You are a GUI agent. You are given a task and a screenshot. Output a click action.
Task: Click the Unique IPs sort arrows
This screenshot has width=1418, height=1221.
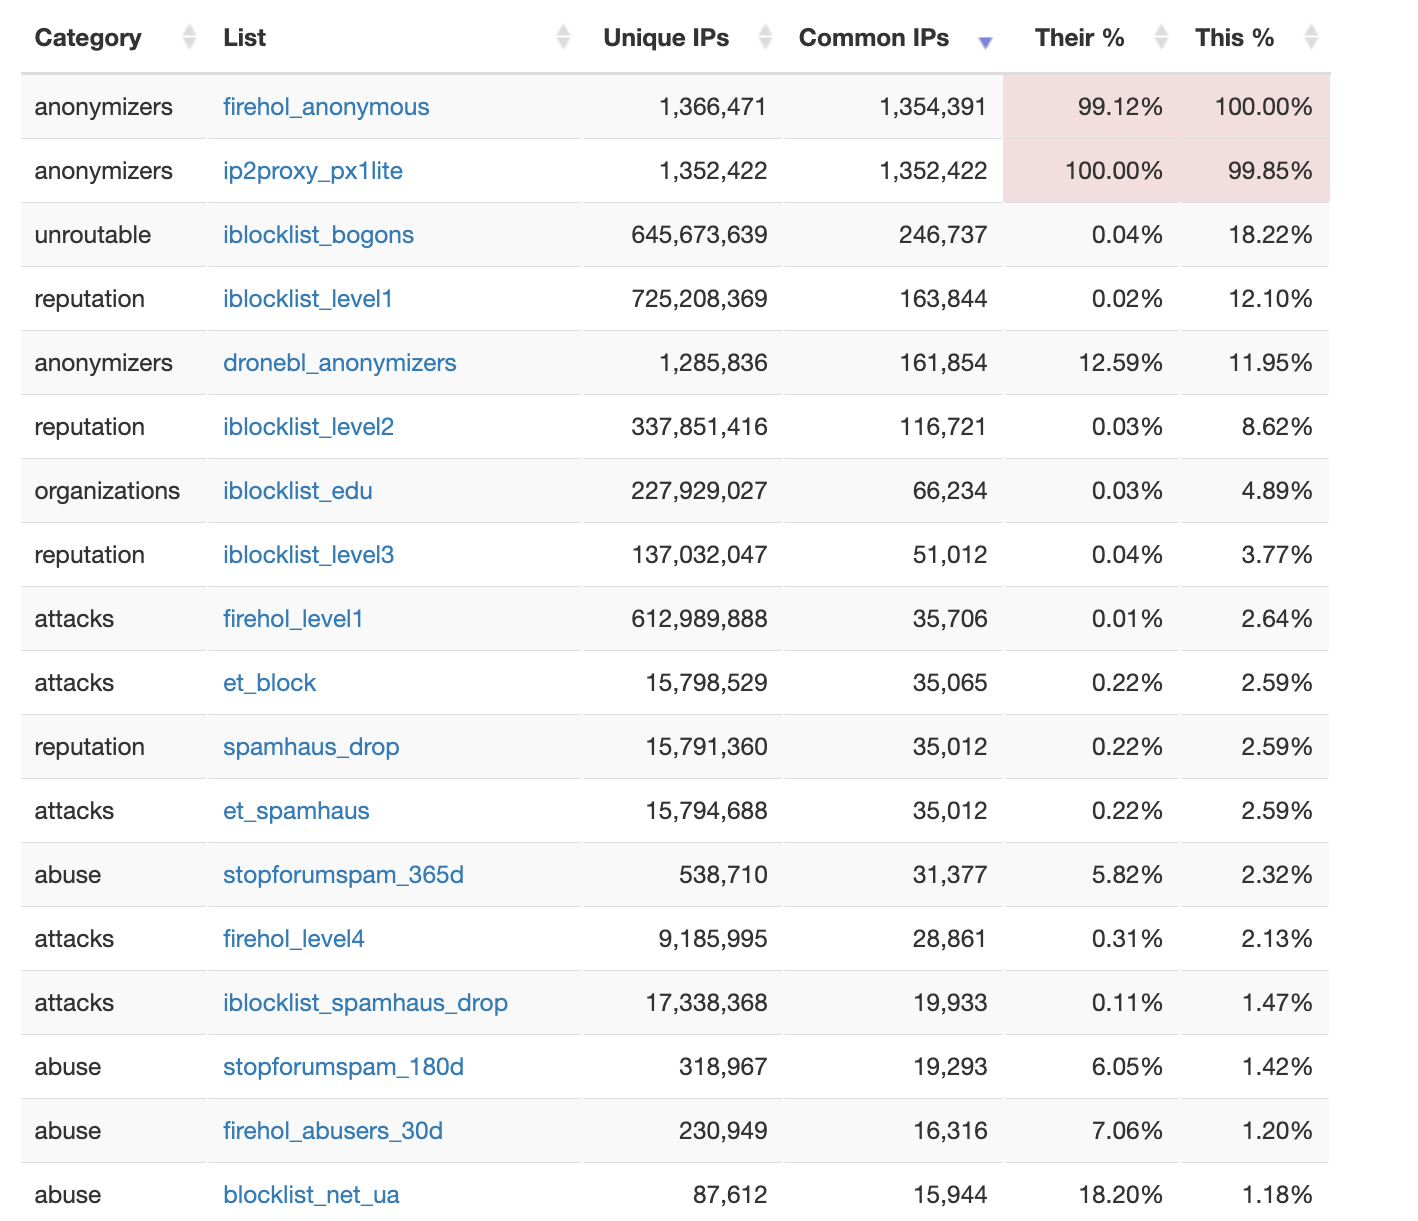pos(765,38)
